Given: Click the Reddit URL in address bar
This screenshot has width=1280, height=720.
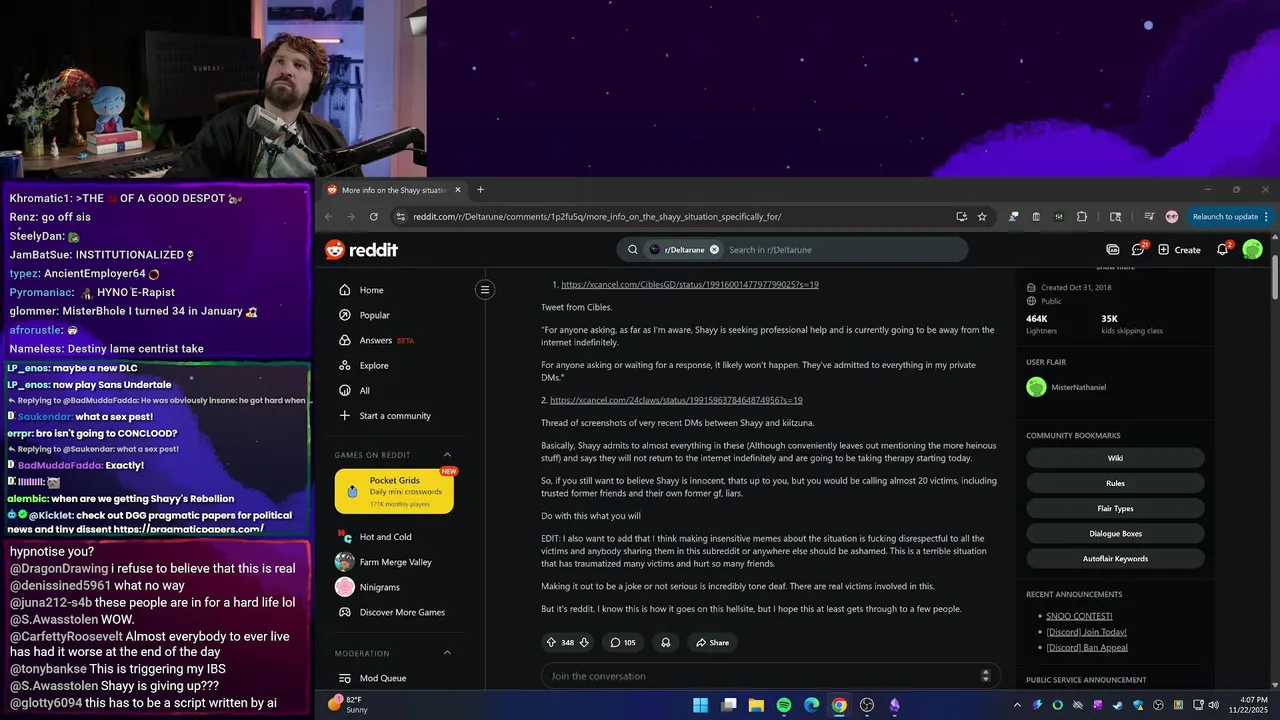Looking at the screenshot, I should pyautogui.click(x=597, y=216).
